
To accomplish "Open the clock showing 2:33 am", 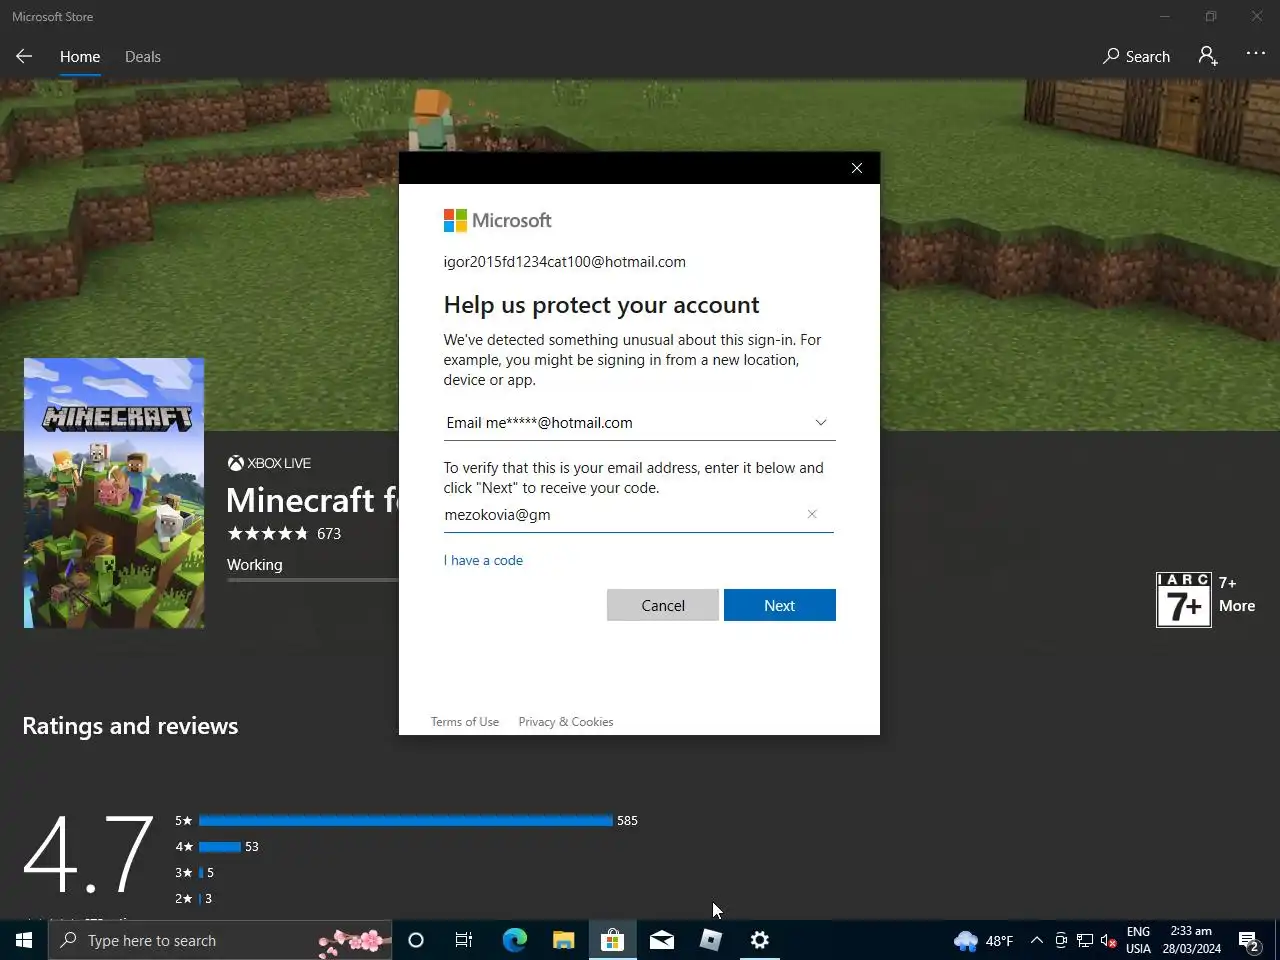I will tap(1191, 940).
